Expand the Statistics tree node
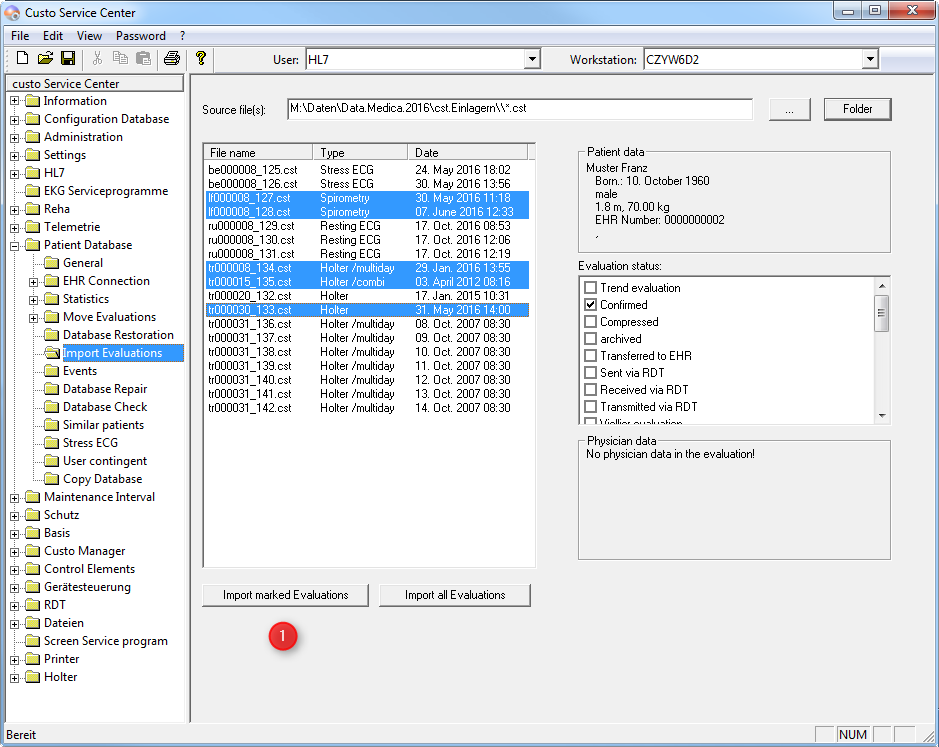Viewport: 939px width, 747px height. tap(34, 300)
